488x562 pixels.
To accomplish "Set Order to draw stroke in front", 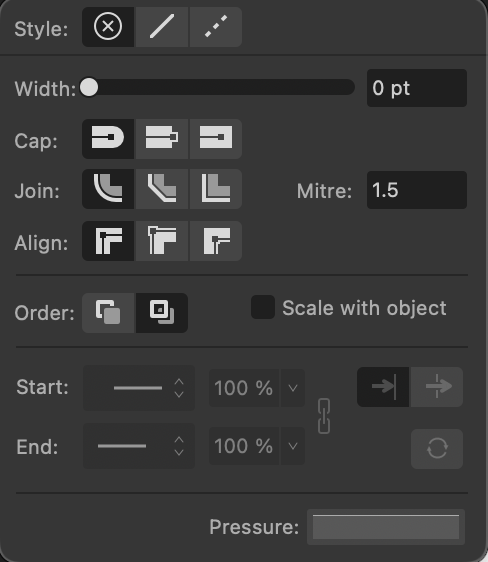I will pos(162,313).
